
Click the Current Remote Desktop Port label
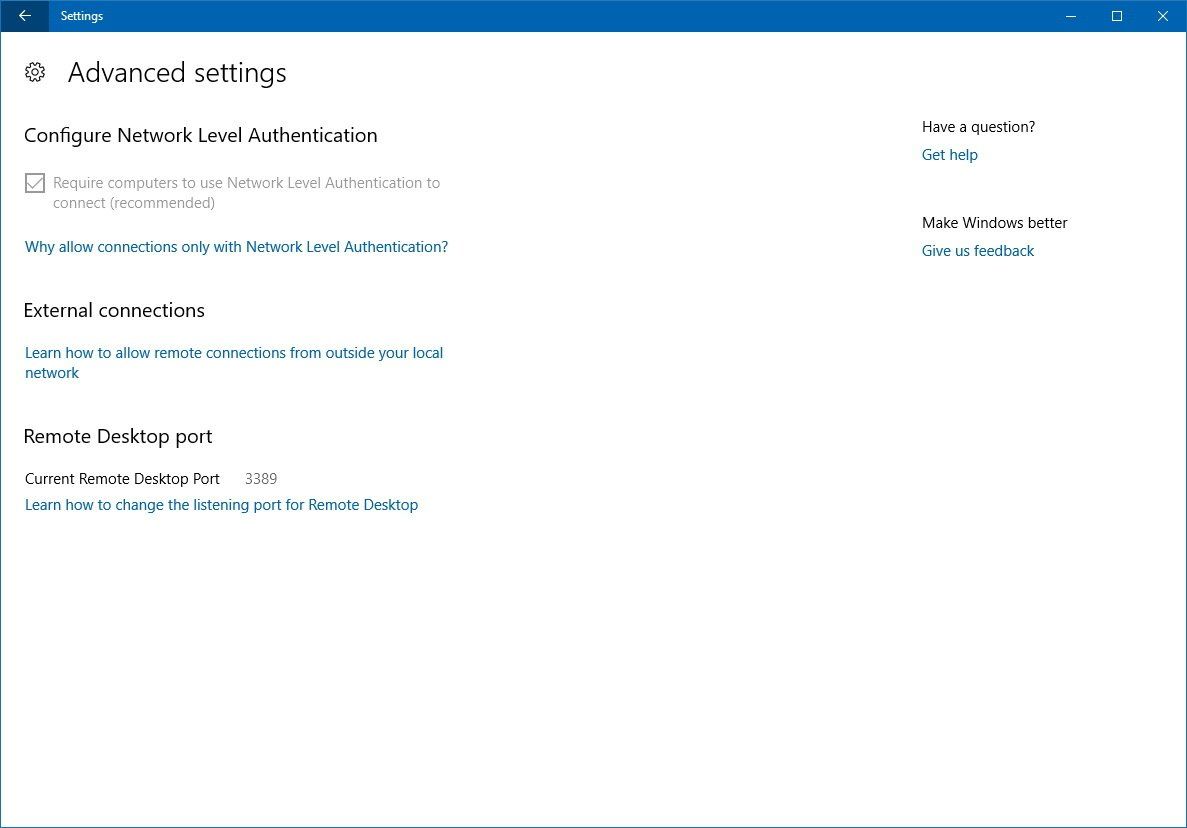click(122, 478)
